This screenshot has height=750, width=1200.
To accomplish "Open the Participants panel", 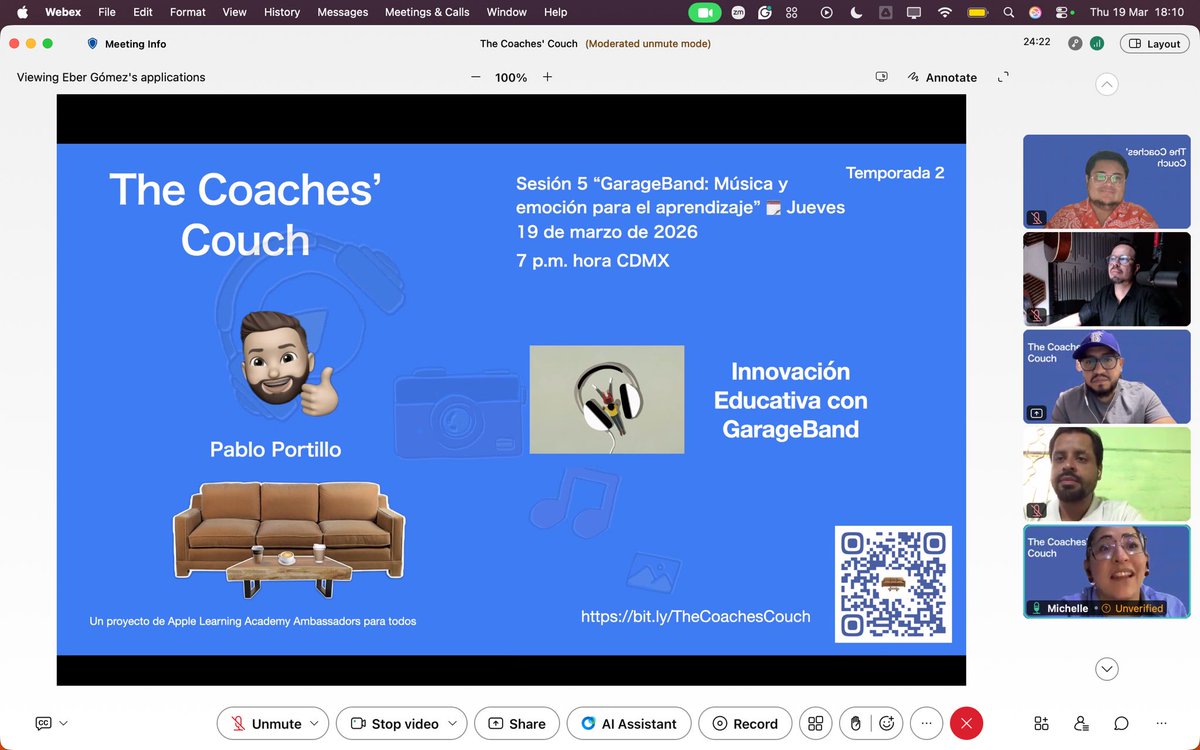I will 1081,723.
